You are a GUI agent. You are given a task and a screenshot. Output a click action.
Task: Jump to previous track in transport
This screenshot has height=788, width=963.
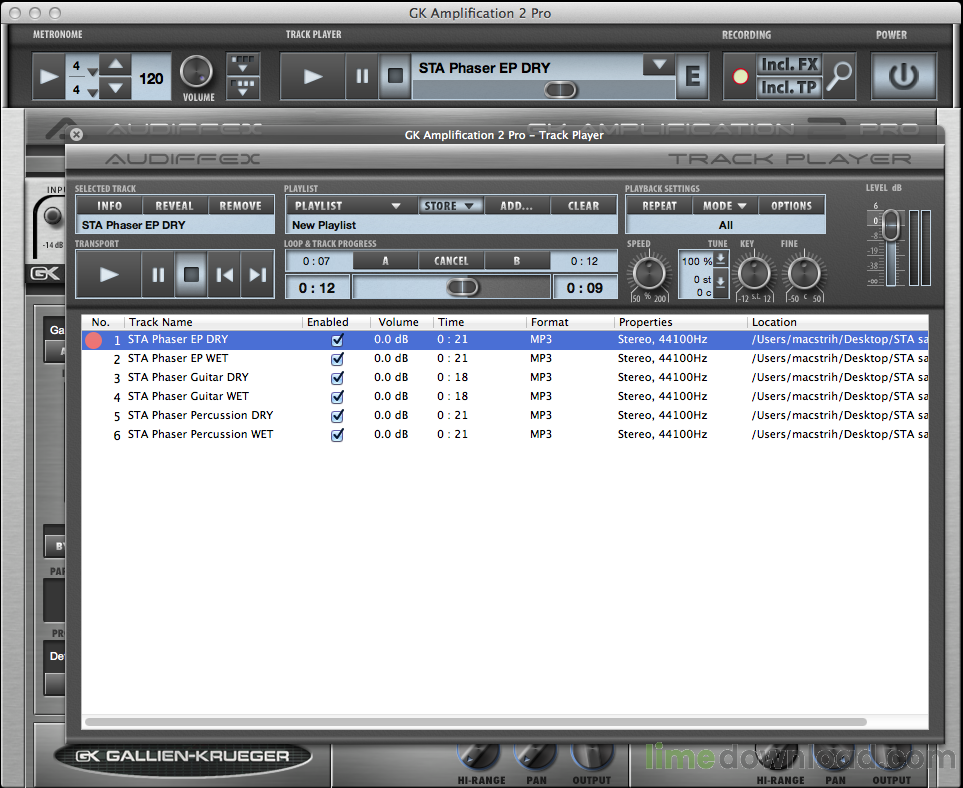coord(224,275)
